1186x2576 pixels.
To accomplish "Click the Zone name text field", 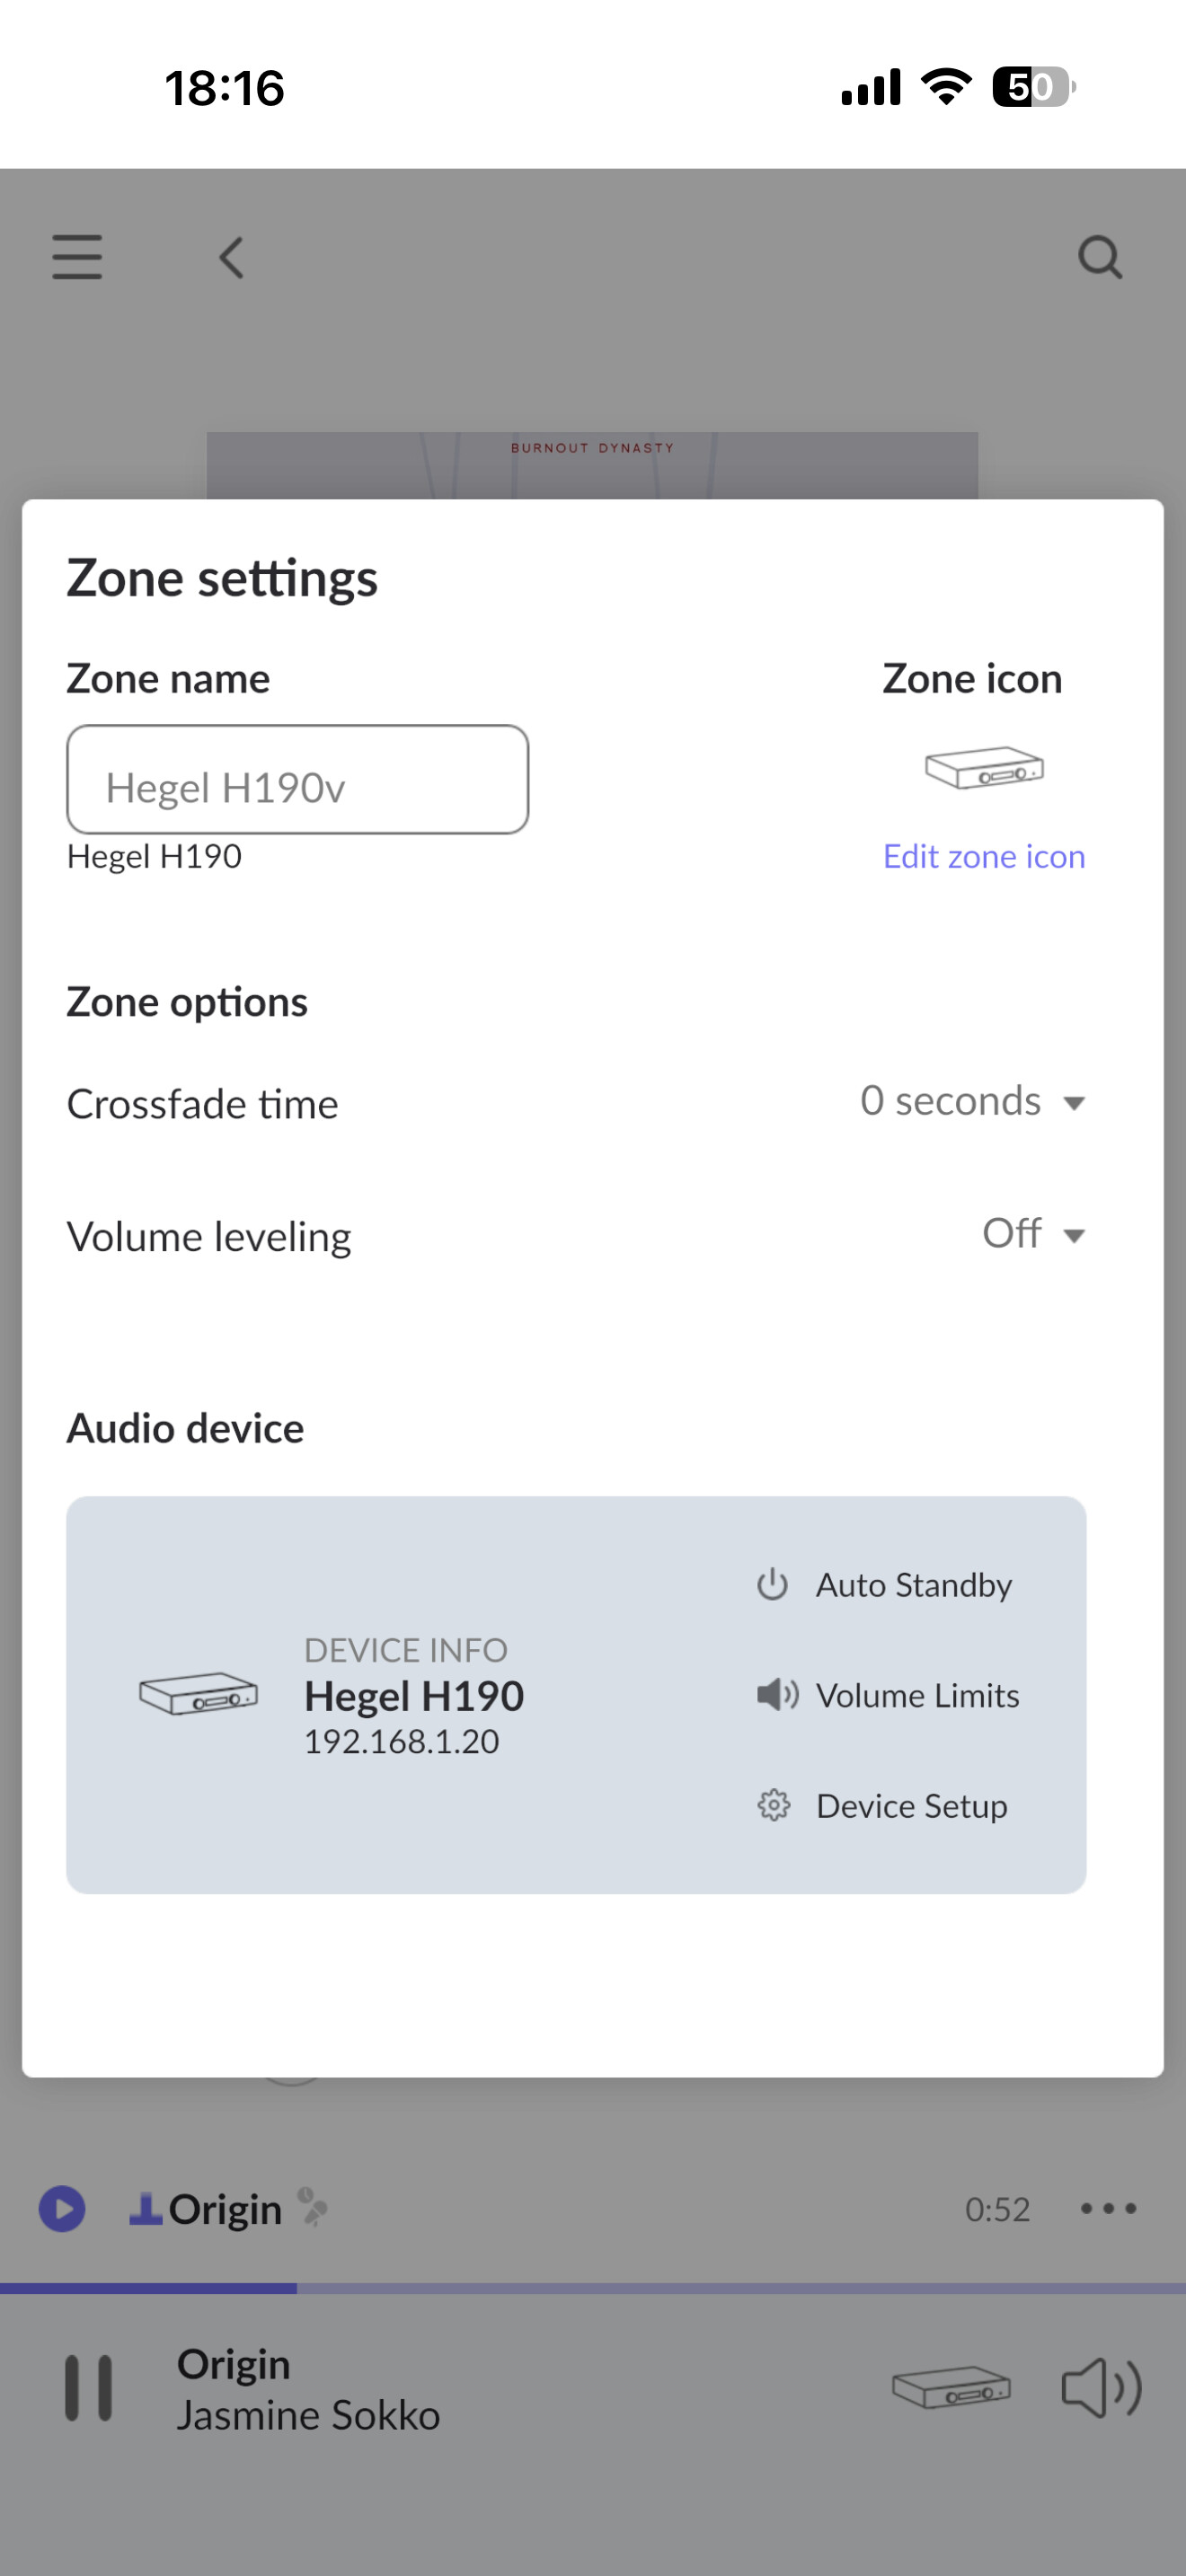I will point(297,780).
